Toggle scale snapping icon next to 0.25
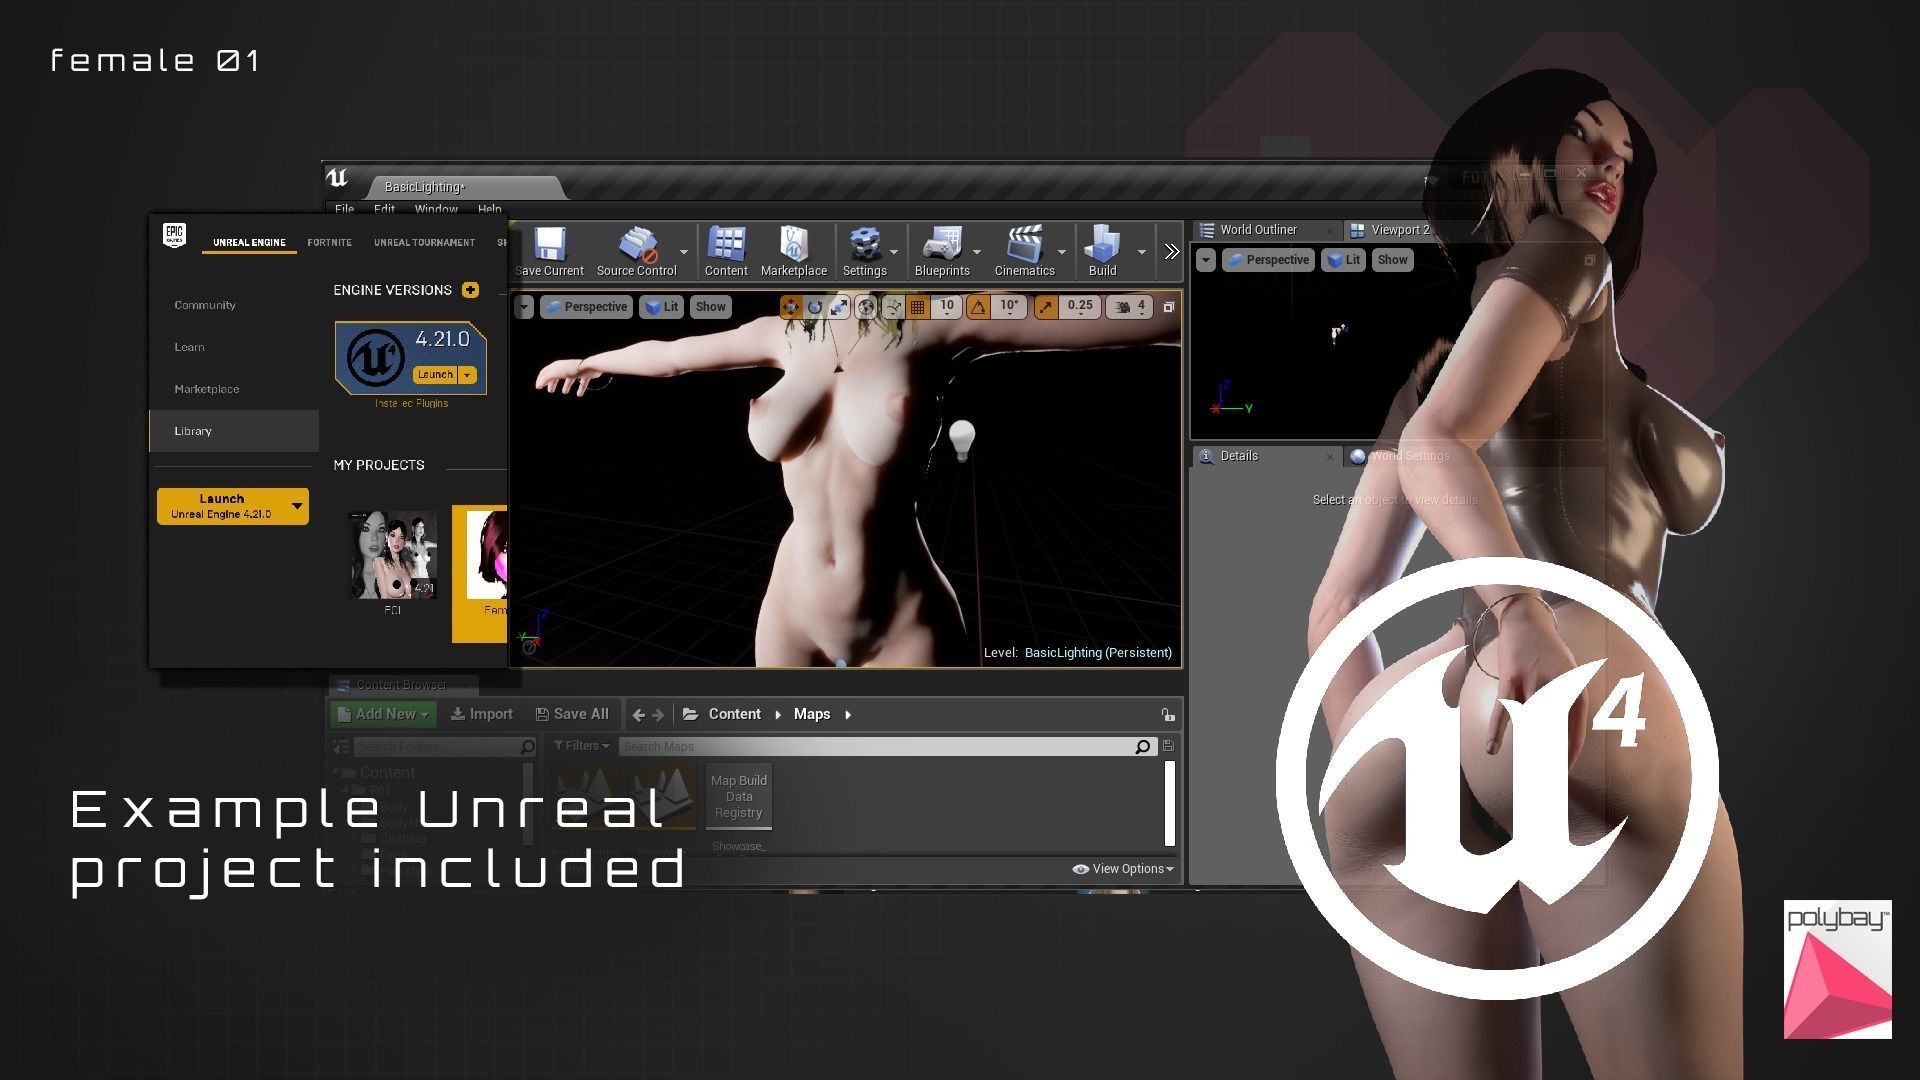Viewport: 1920px width, 1080px height. click(1046, 307)
